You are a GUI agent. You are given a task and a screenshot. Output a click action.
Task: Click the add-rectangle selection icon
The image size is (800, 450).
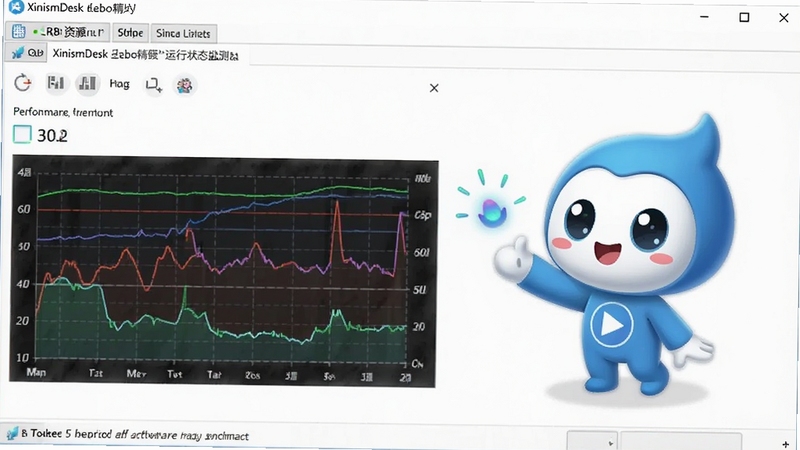[x=154, y=85]
